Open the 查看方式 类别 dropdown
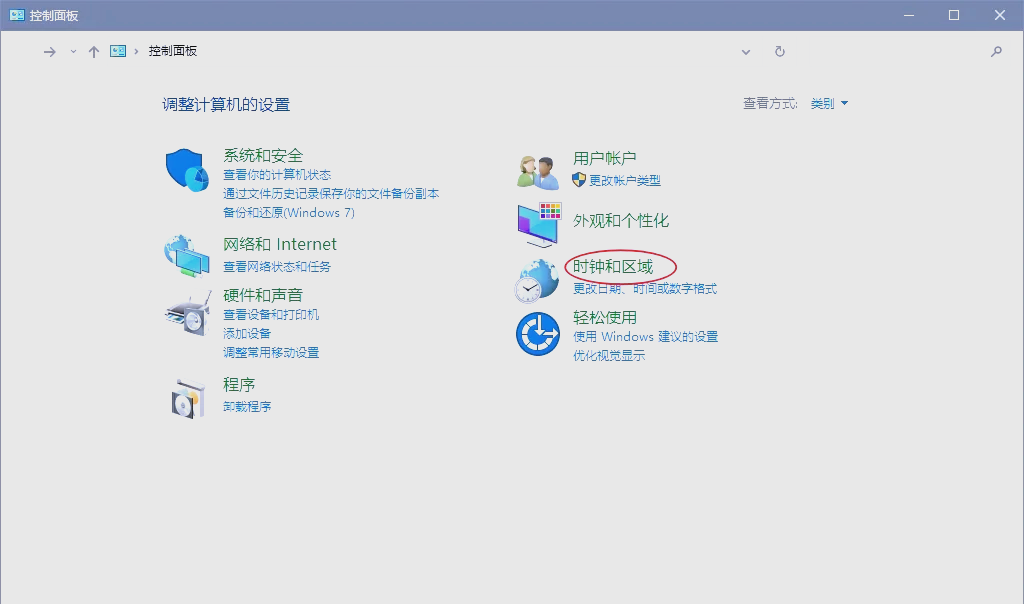The width and height of the screenshot is (1024, 604). pos(830,103)
